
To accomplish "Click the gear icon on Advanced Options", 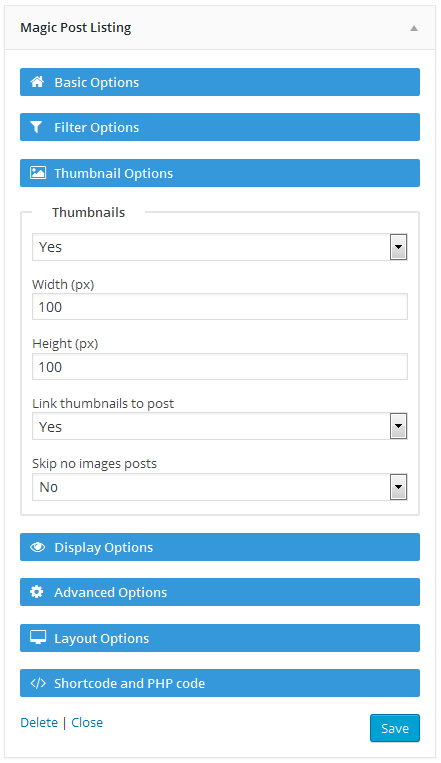I will [37, 592].
